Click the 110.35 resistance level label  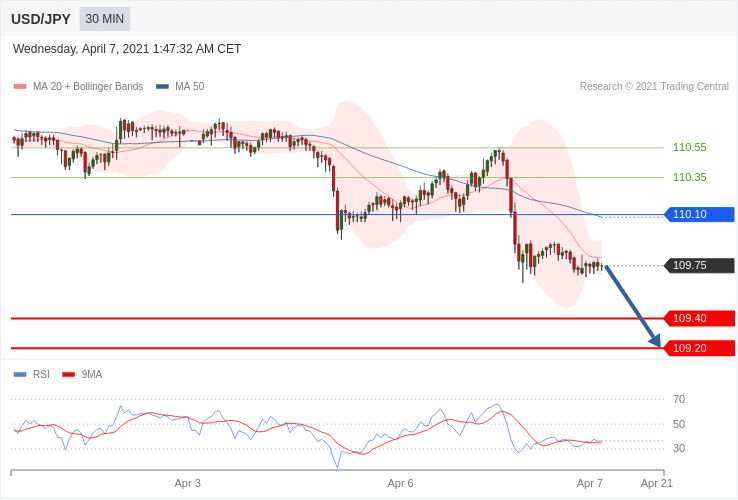tap(690, 177)
